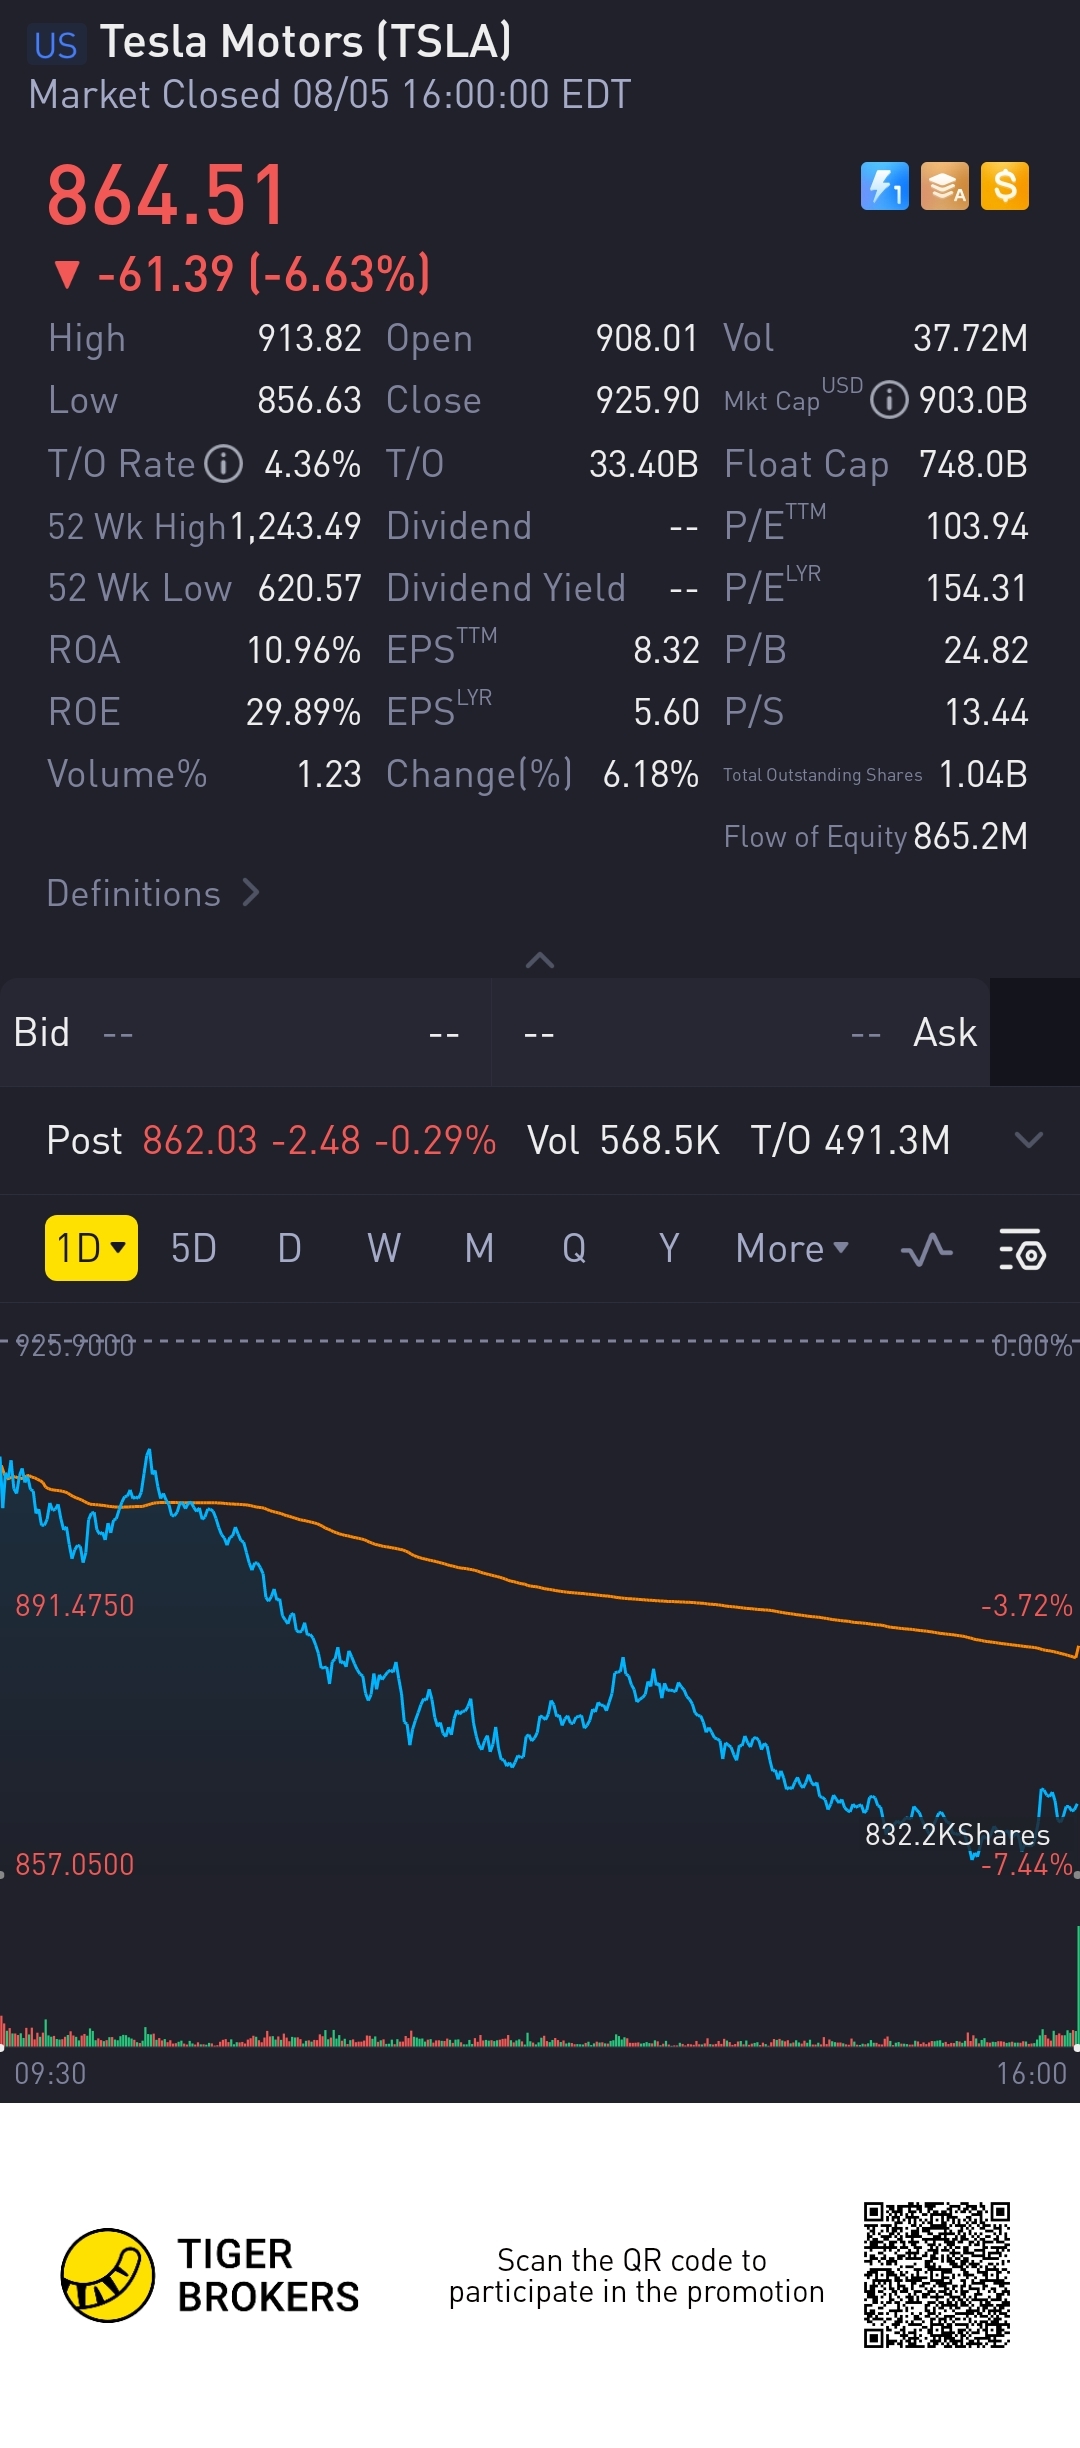Open the chart indicator wave icon

(926, 1249)
